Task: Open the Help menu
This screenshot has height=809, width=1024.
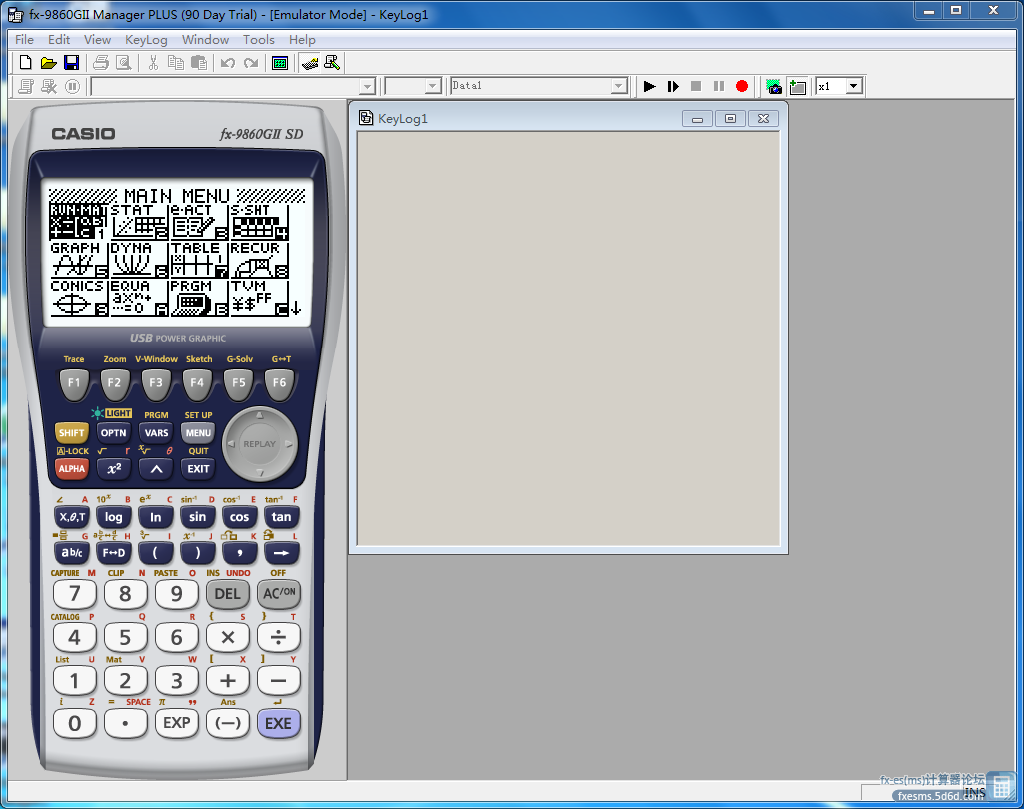Action: pos(302,40)
